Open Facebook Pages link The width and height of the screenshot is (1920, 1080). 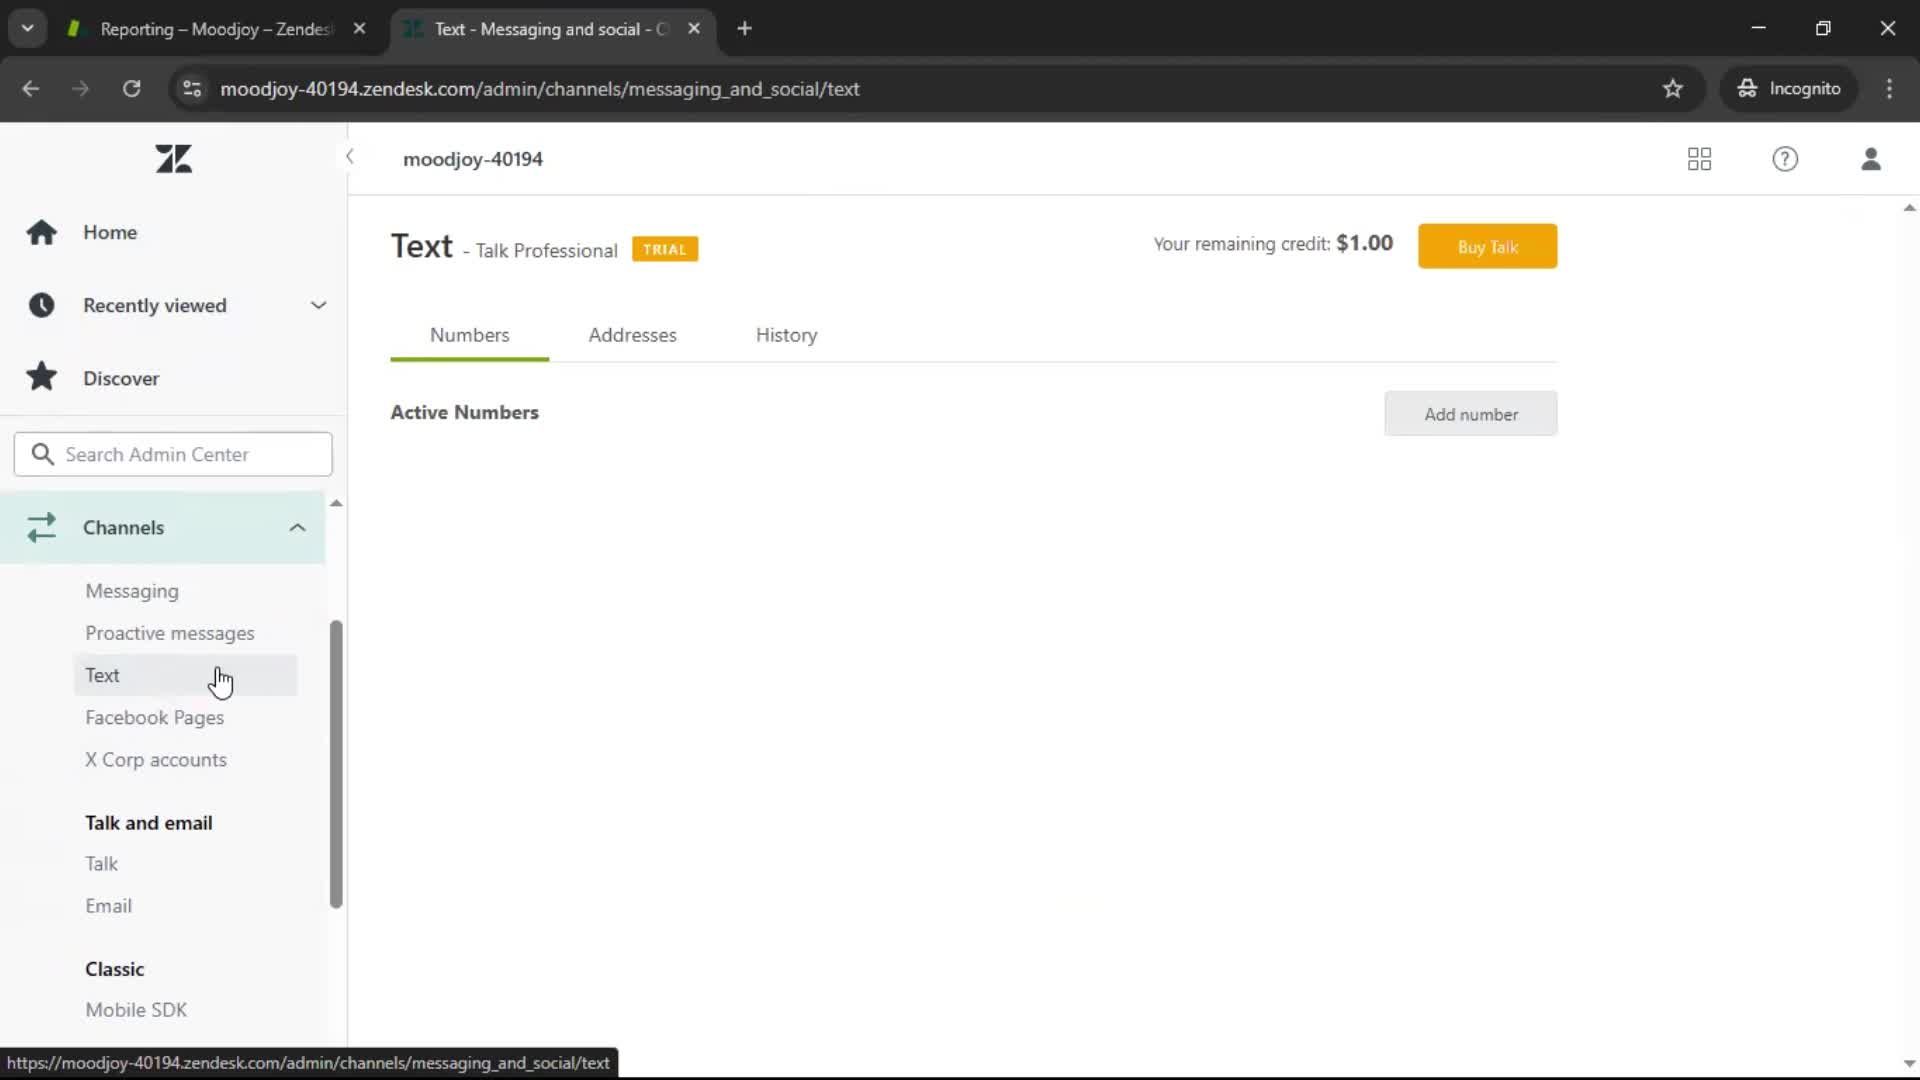[x=155, y=717]
